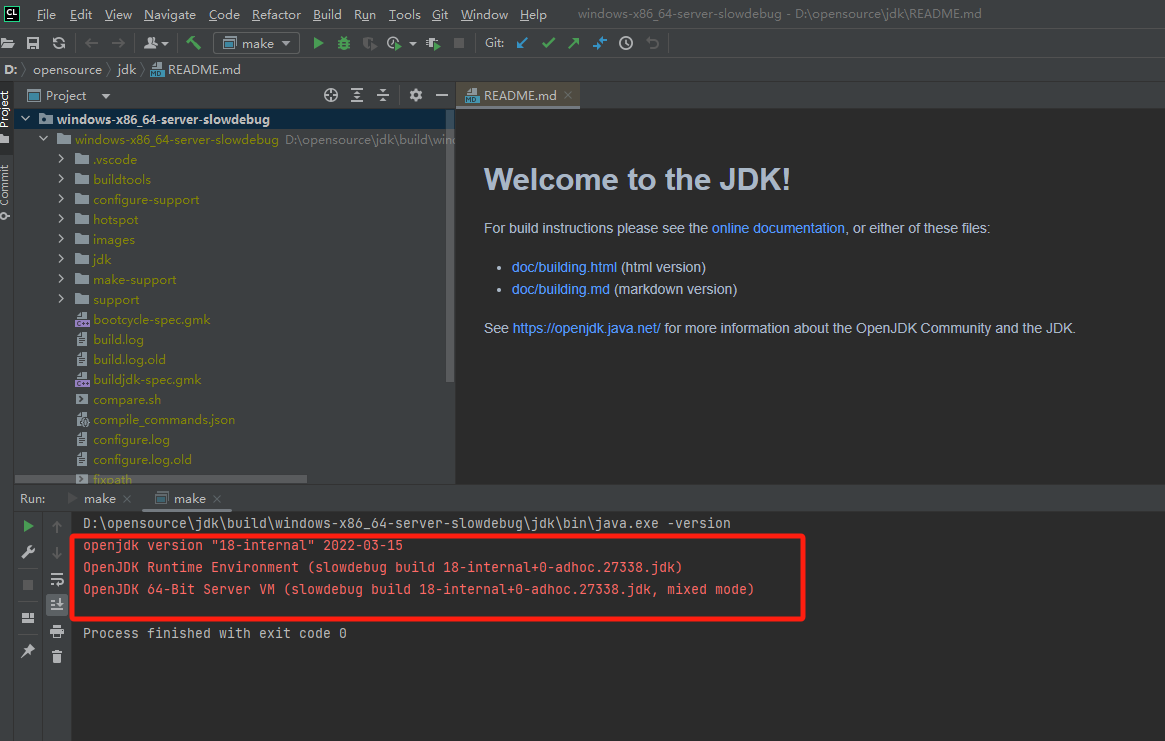Open Run panel wrench settings
The image size is (1165, 741).
28,552
